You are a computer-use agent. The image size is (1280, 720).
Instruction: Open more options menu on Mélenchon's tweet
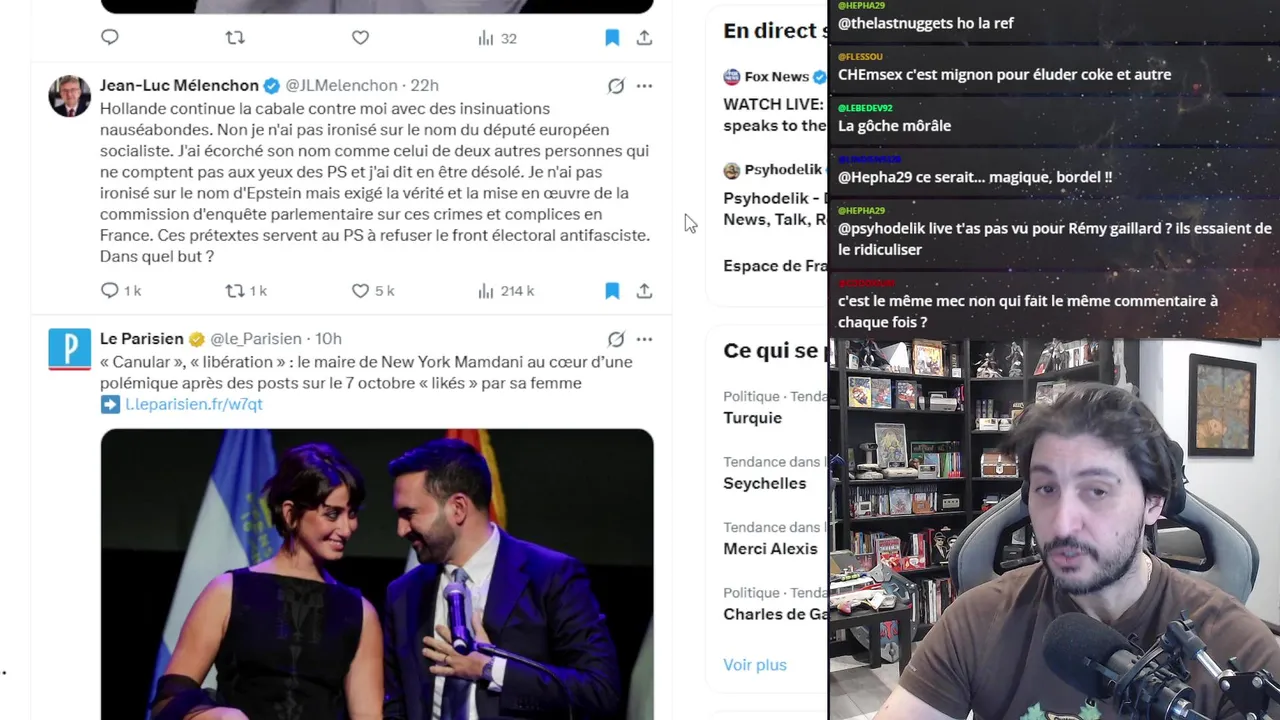pos(644,86)
